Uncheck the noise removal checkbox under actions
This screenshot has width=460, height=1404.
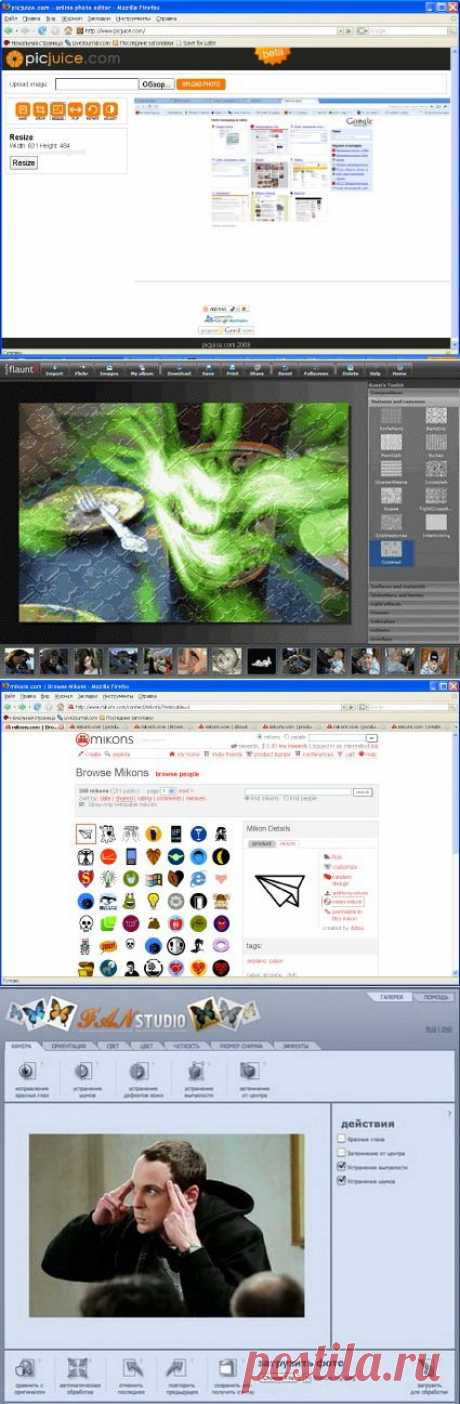[x=342, y=1181]
